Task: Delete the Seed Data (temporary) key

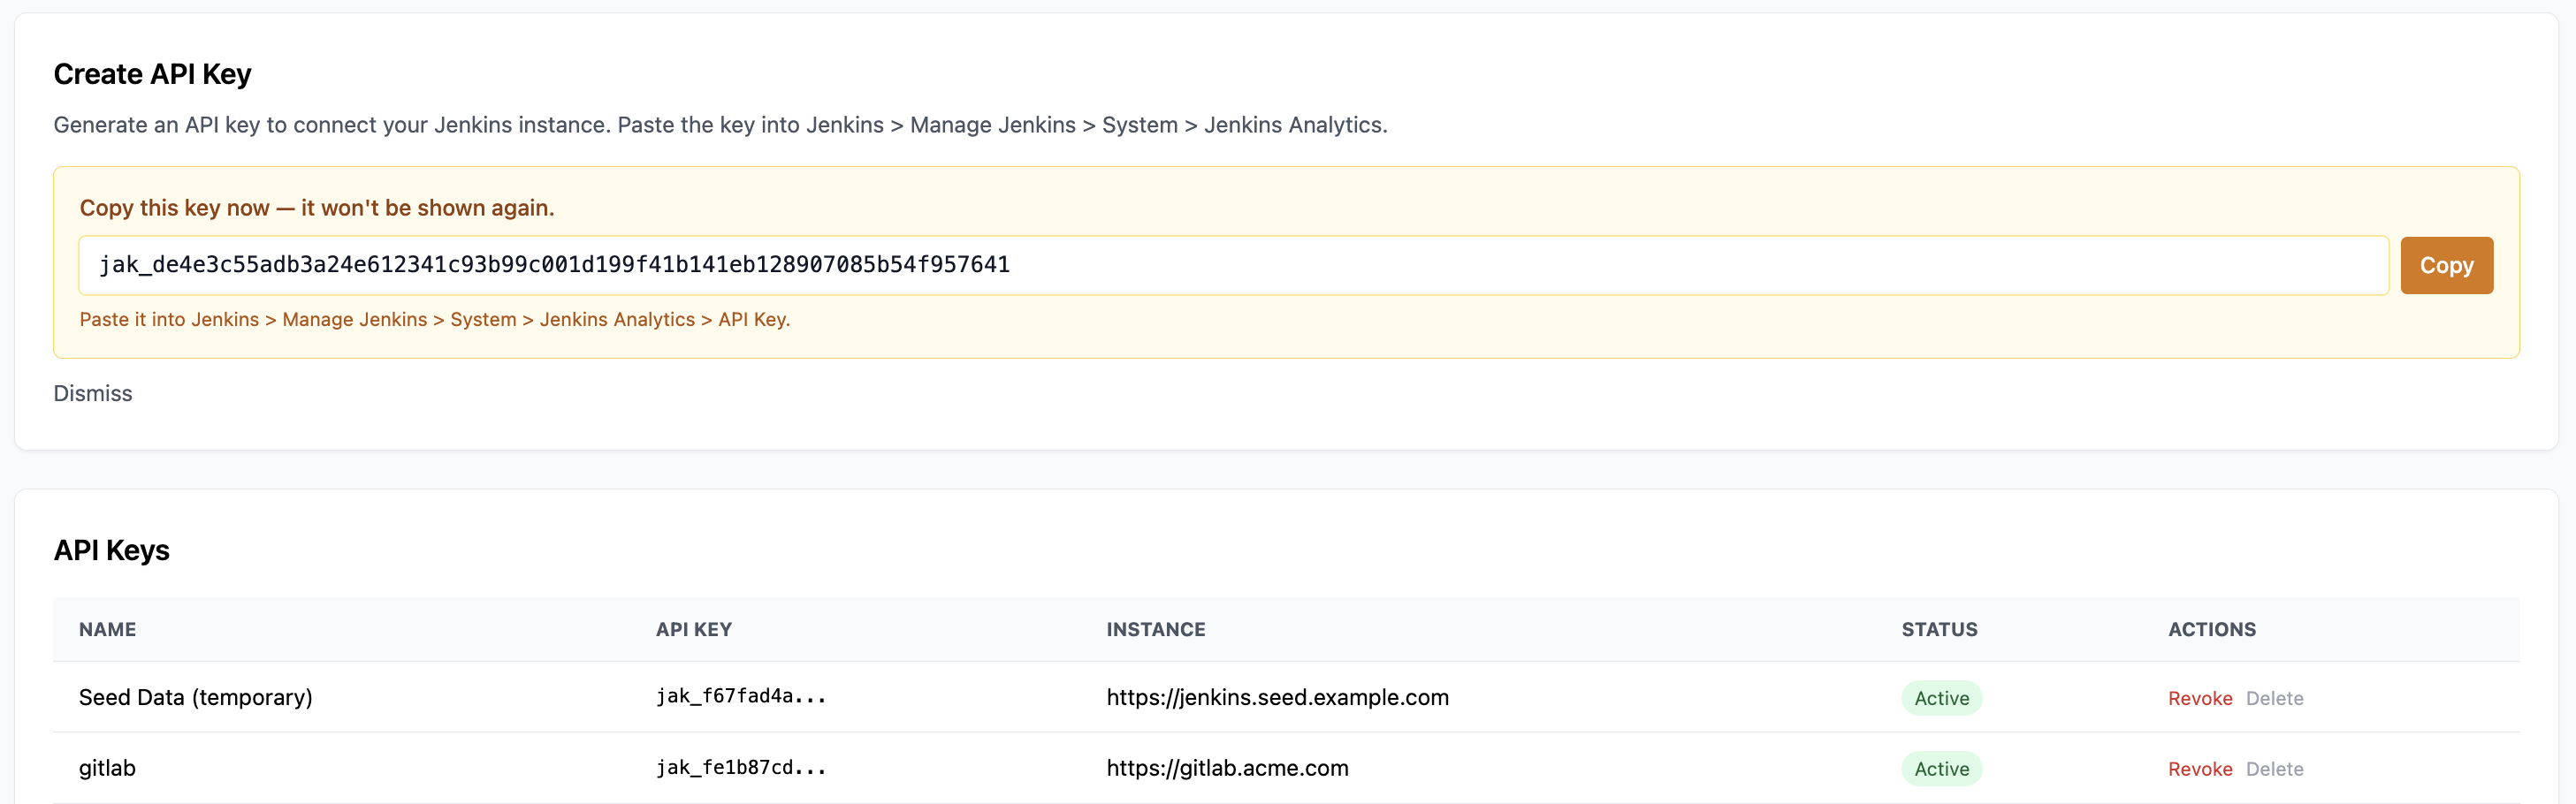Action: pyautogui.click(x=2274, y=698)
